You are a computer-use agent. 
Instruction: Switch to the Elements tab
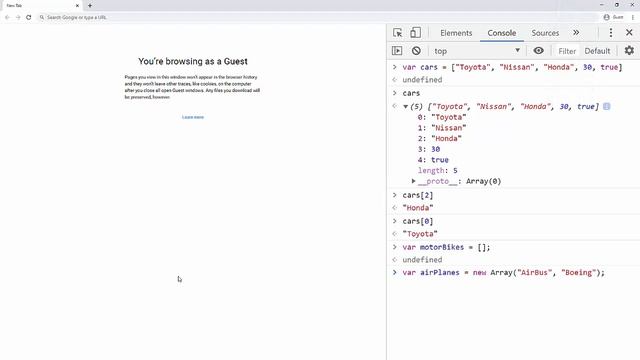pyautogui.click(x=456, y=33)
